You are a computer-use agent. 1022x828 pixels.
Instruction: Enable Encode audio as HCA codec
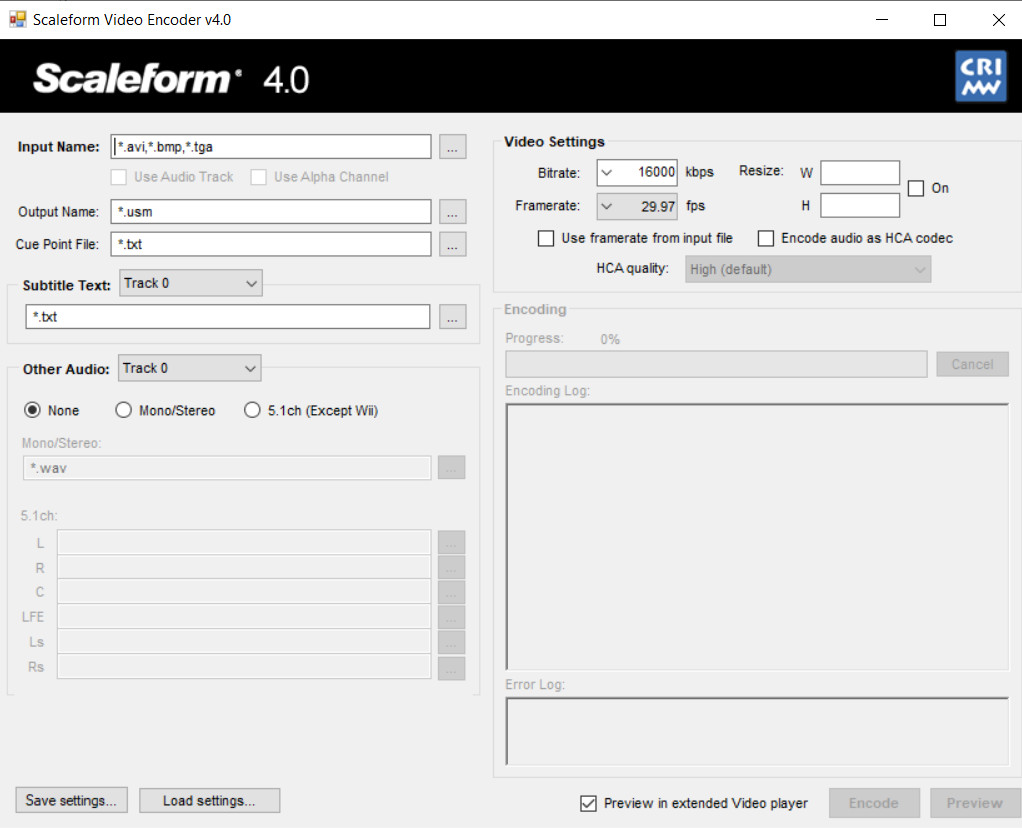point(766,239)
